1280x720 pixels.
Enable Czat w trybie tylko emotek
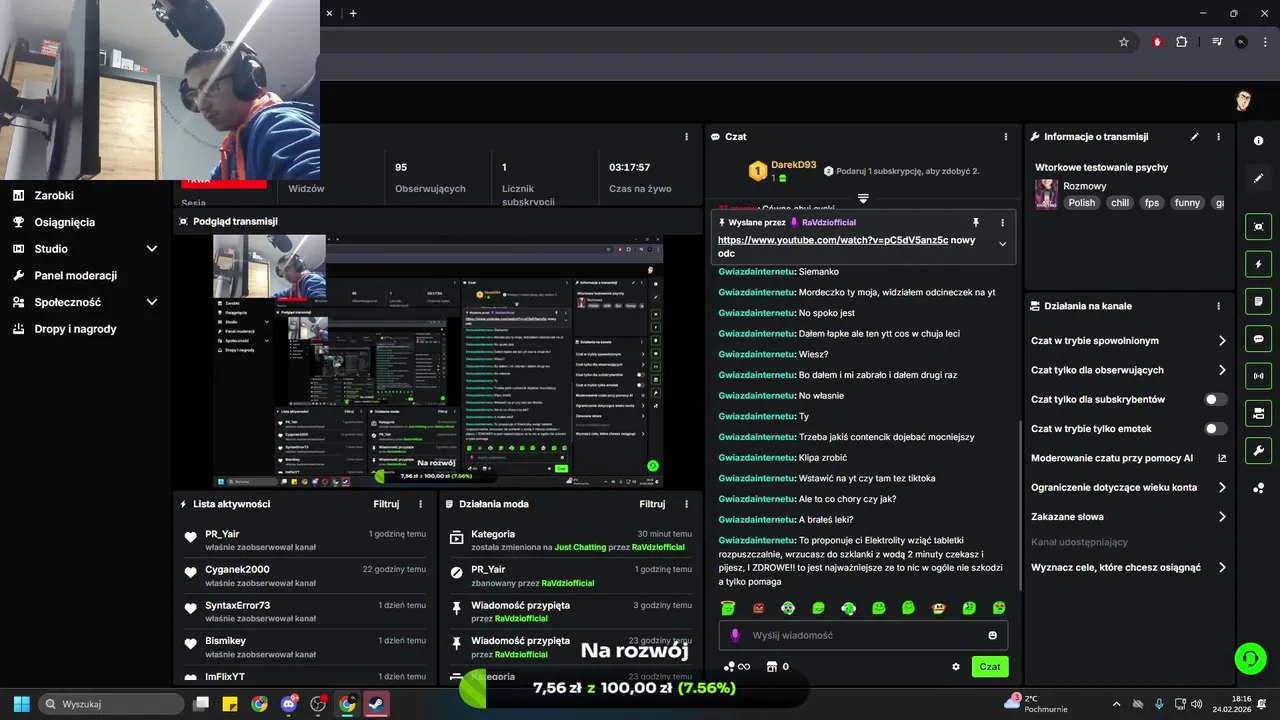coord(1215,429)
